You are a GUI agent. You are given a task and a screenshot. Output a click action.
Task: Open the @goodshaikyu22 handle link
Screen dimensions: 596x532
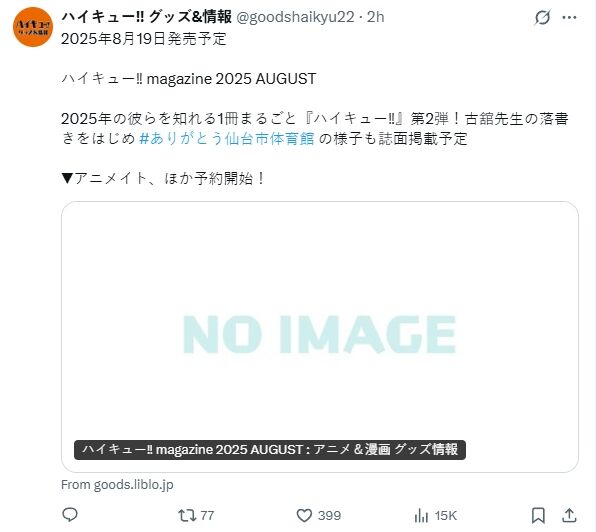(x=295, y=17)
